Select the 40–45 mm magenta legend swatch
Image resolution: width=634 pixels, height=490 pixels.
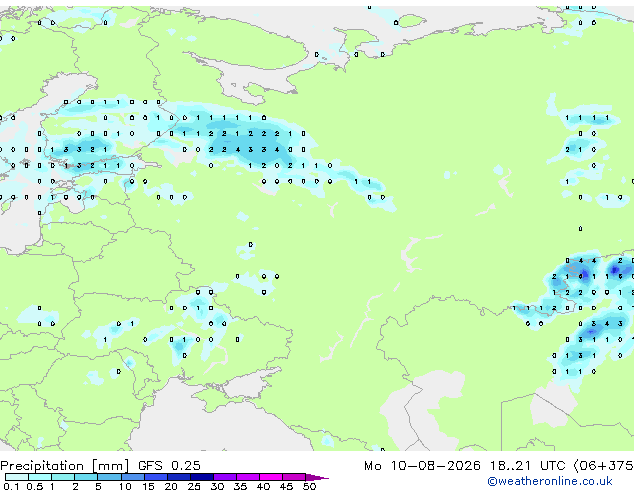271,477
